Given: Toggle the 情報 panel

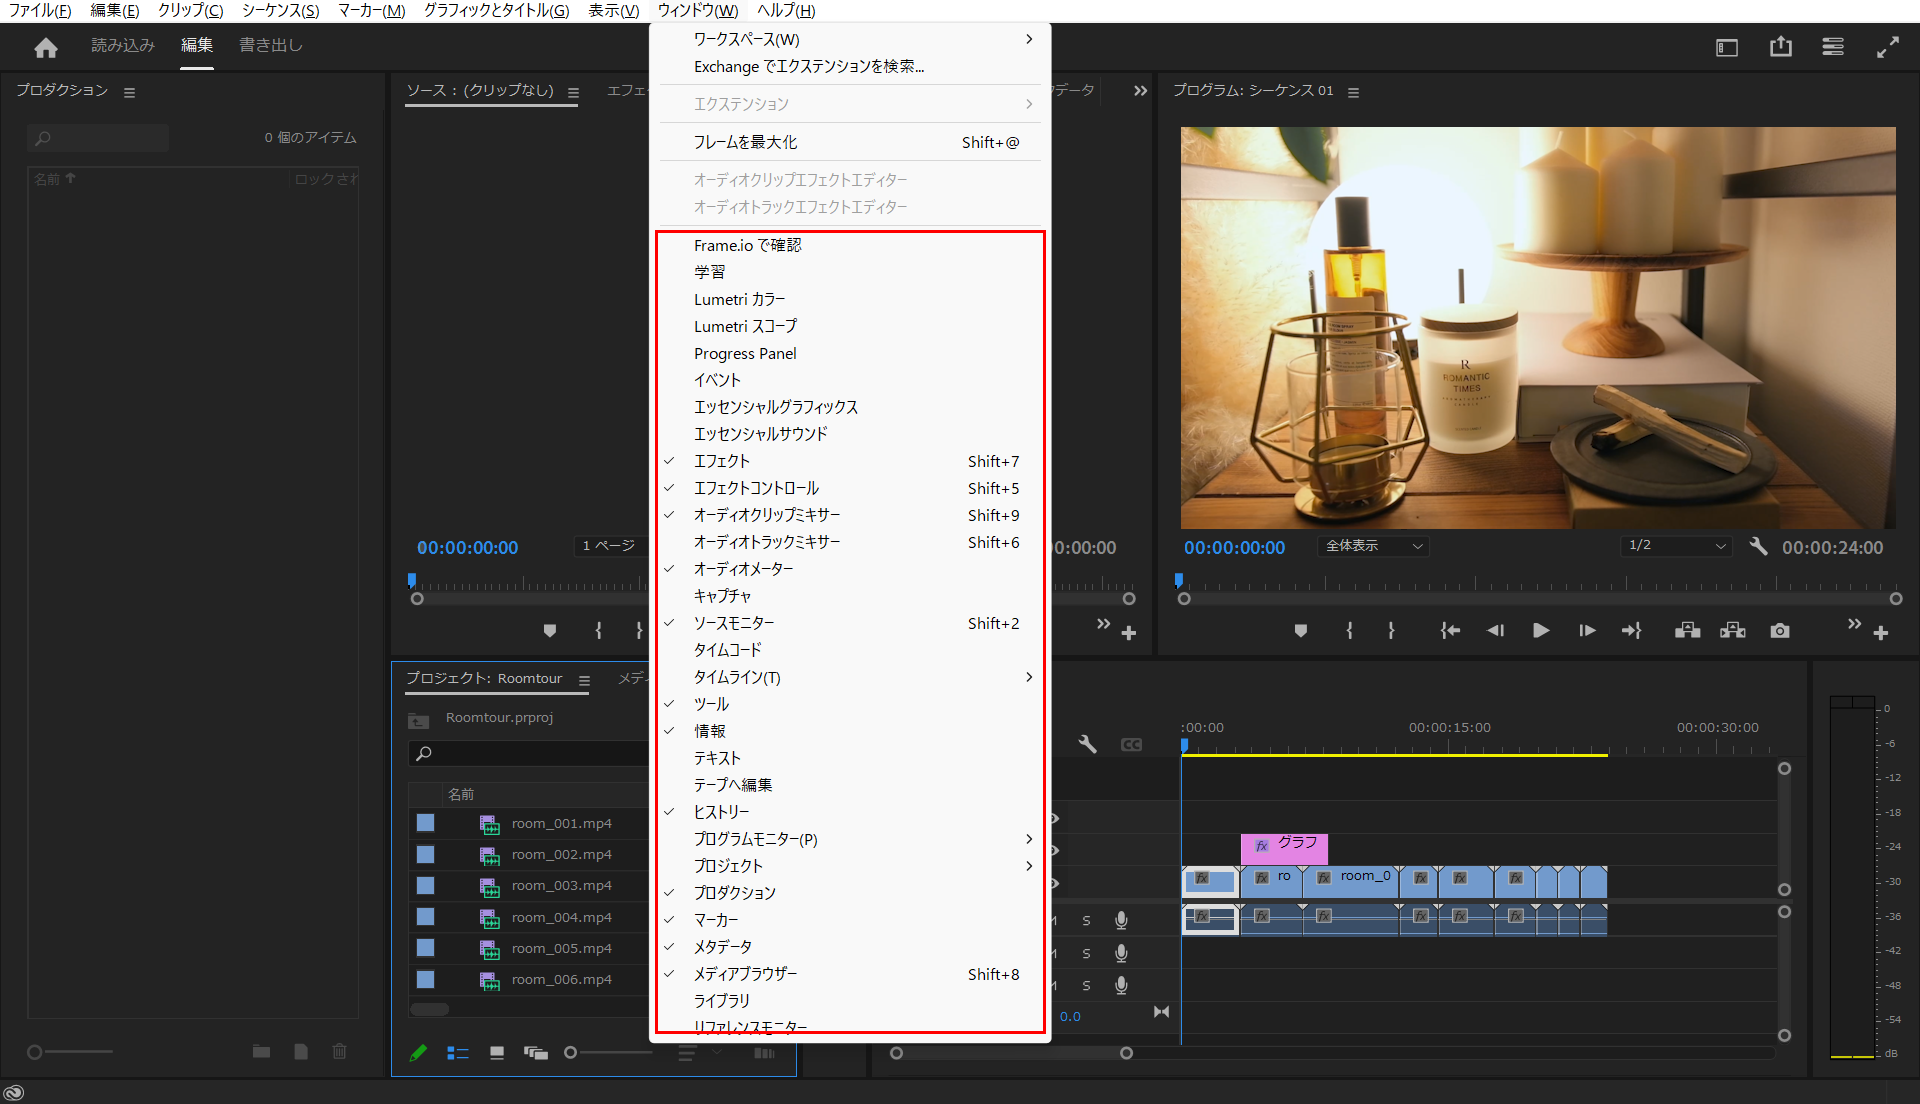Looking at the screenshot, I should [850, 731].
